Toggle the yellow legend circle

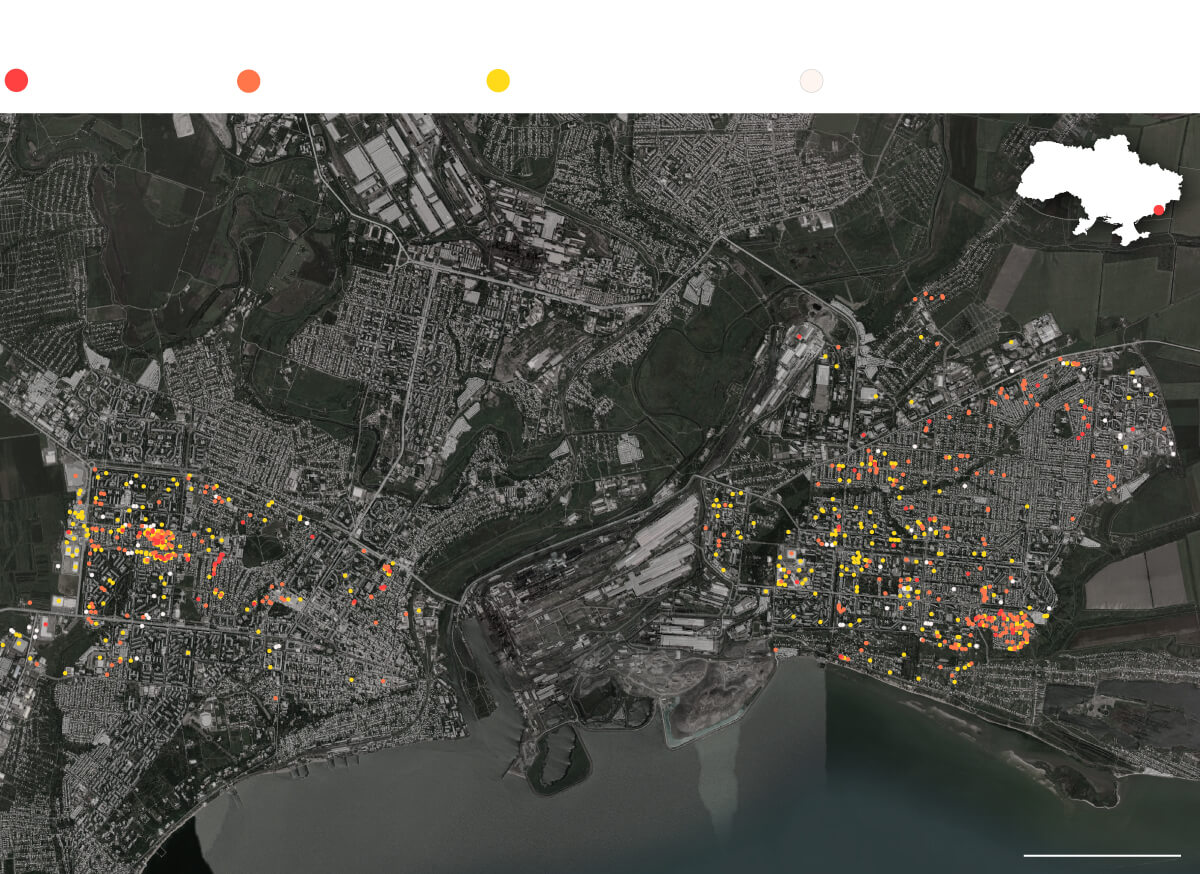(x=498, y=81)
